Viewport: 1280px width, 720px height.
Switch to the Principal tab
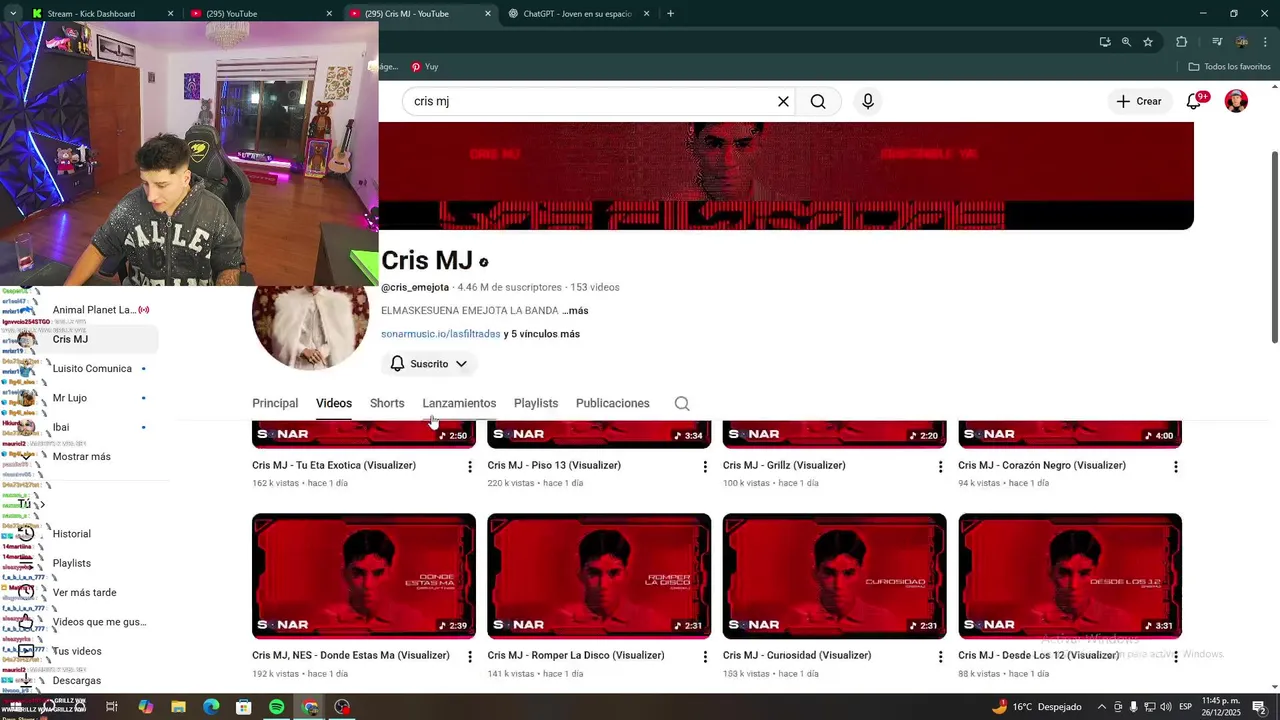[275, 403]
